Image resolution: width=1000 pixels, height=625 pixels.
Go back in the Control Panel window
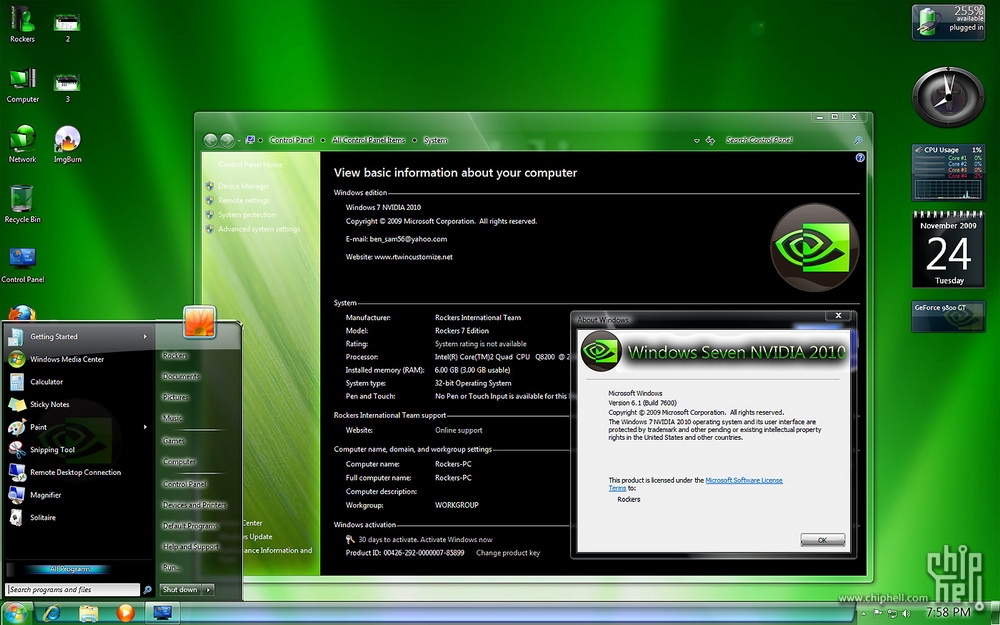210,140
